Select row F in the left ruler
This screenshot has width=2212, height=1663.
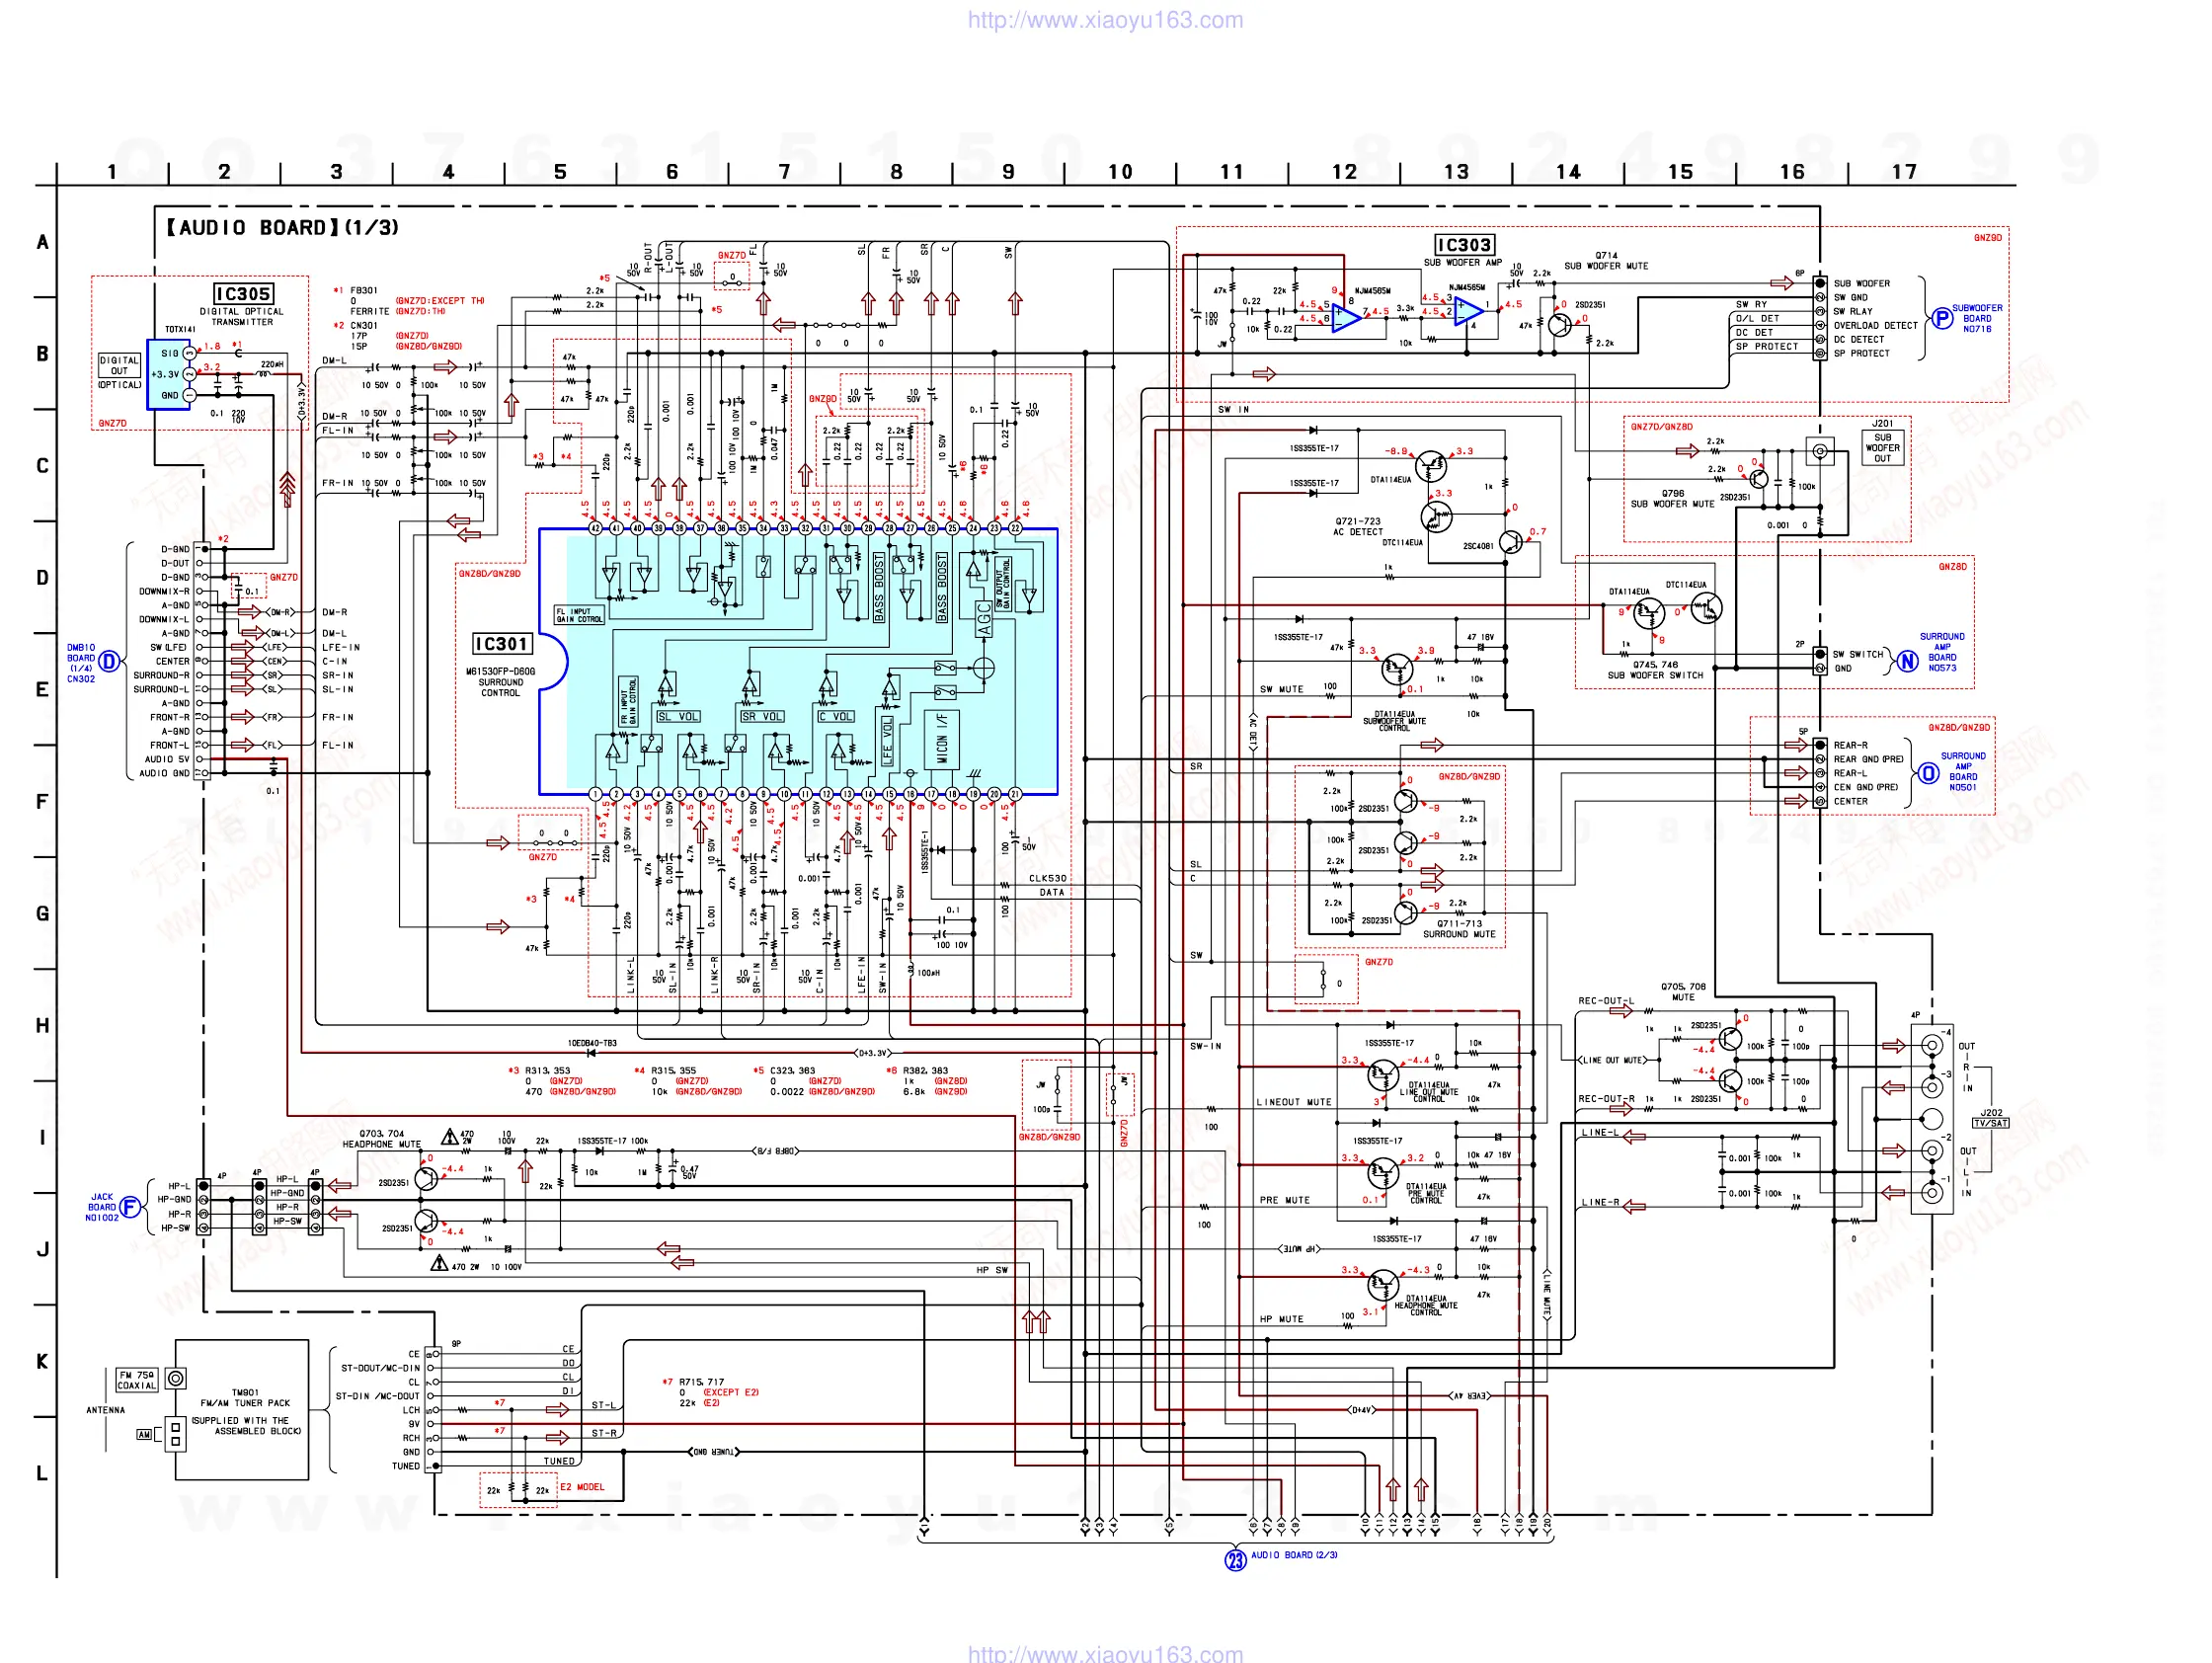[42, 801]
